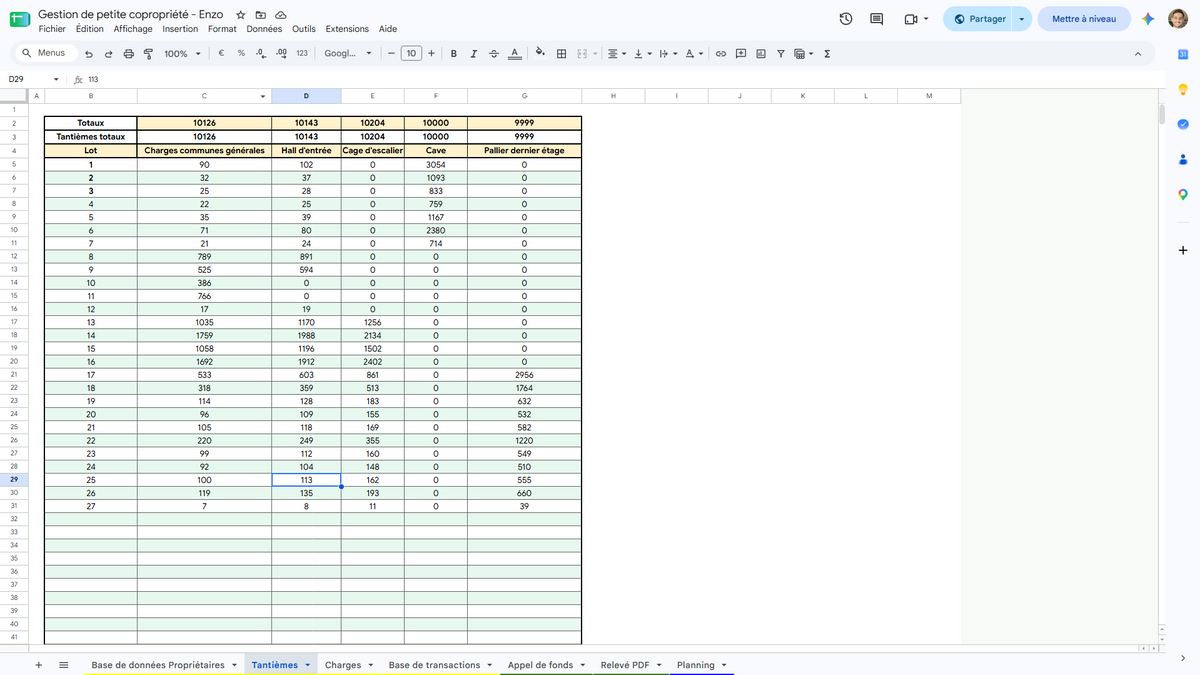Toggle italic formatting
This screenshot has width=1200, height=675.
[474, 54]
